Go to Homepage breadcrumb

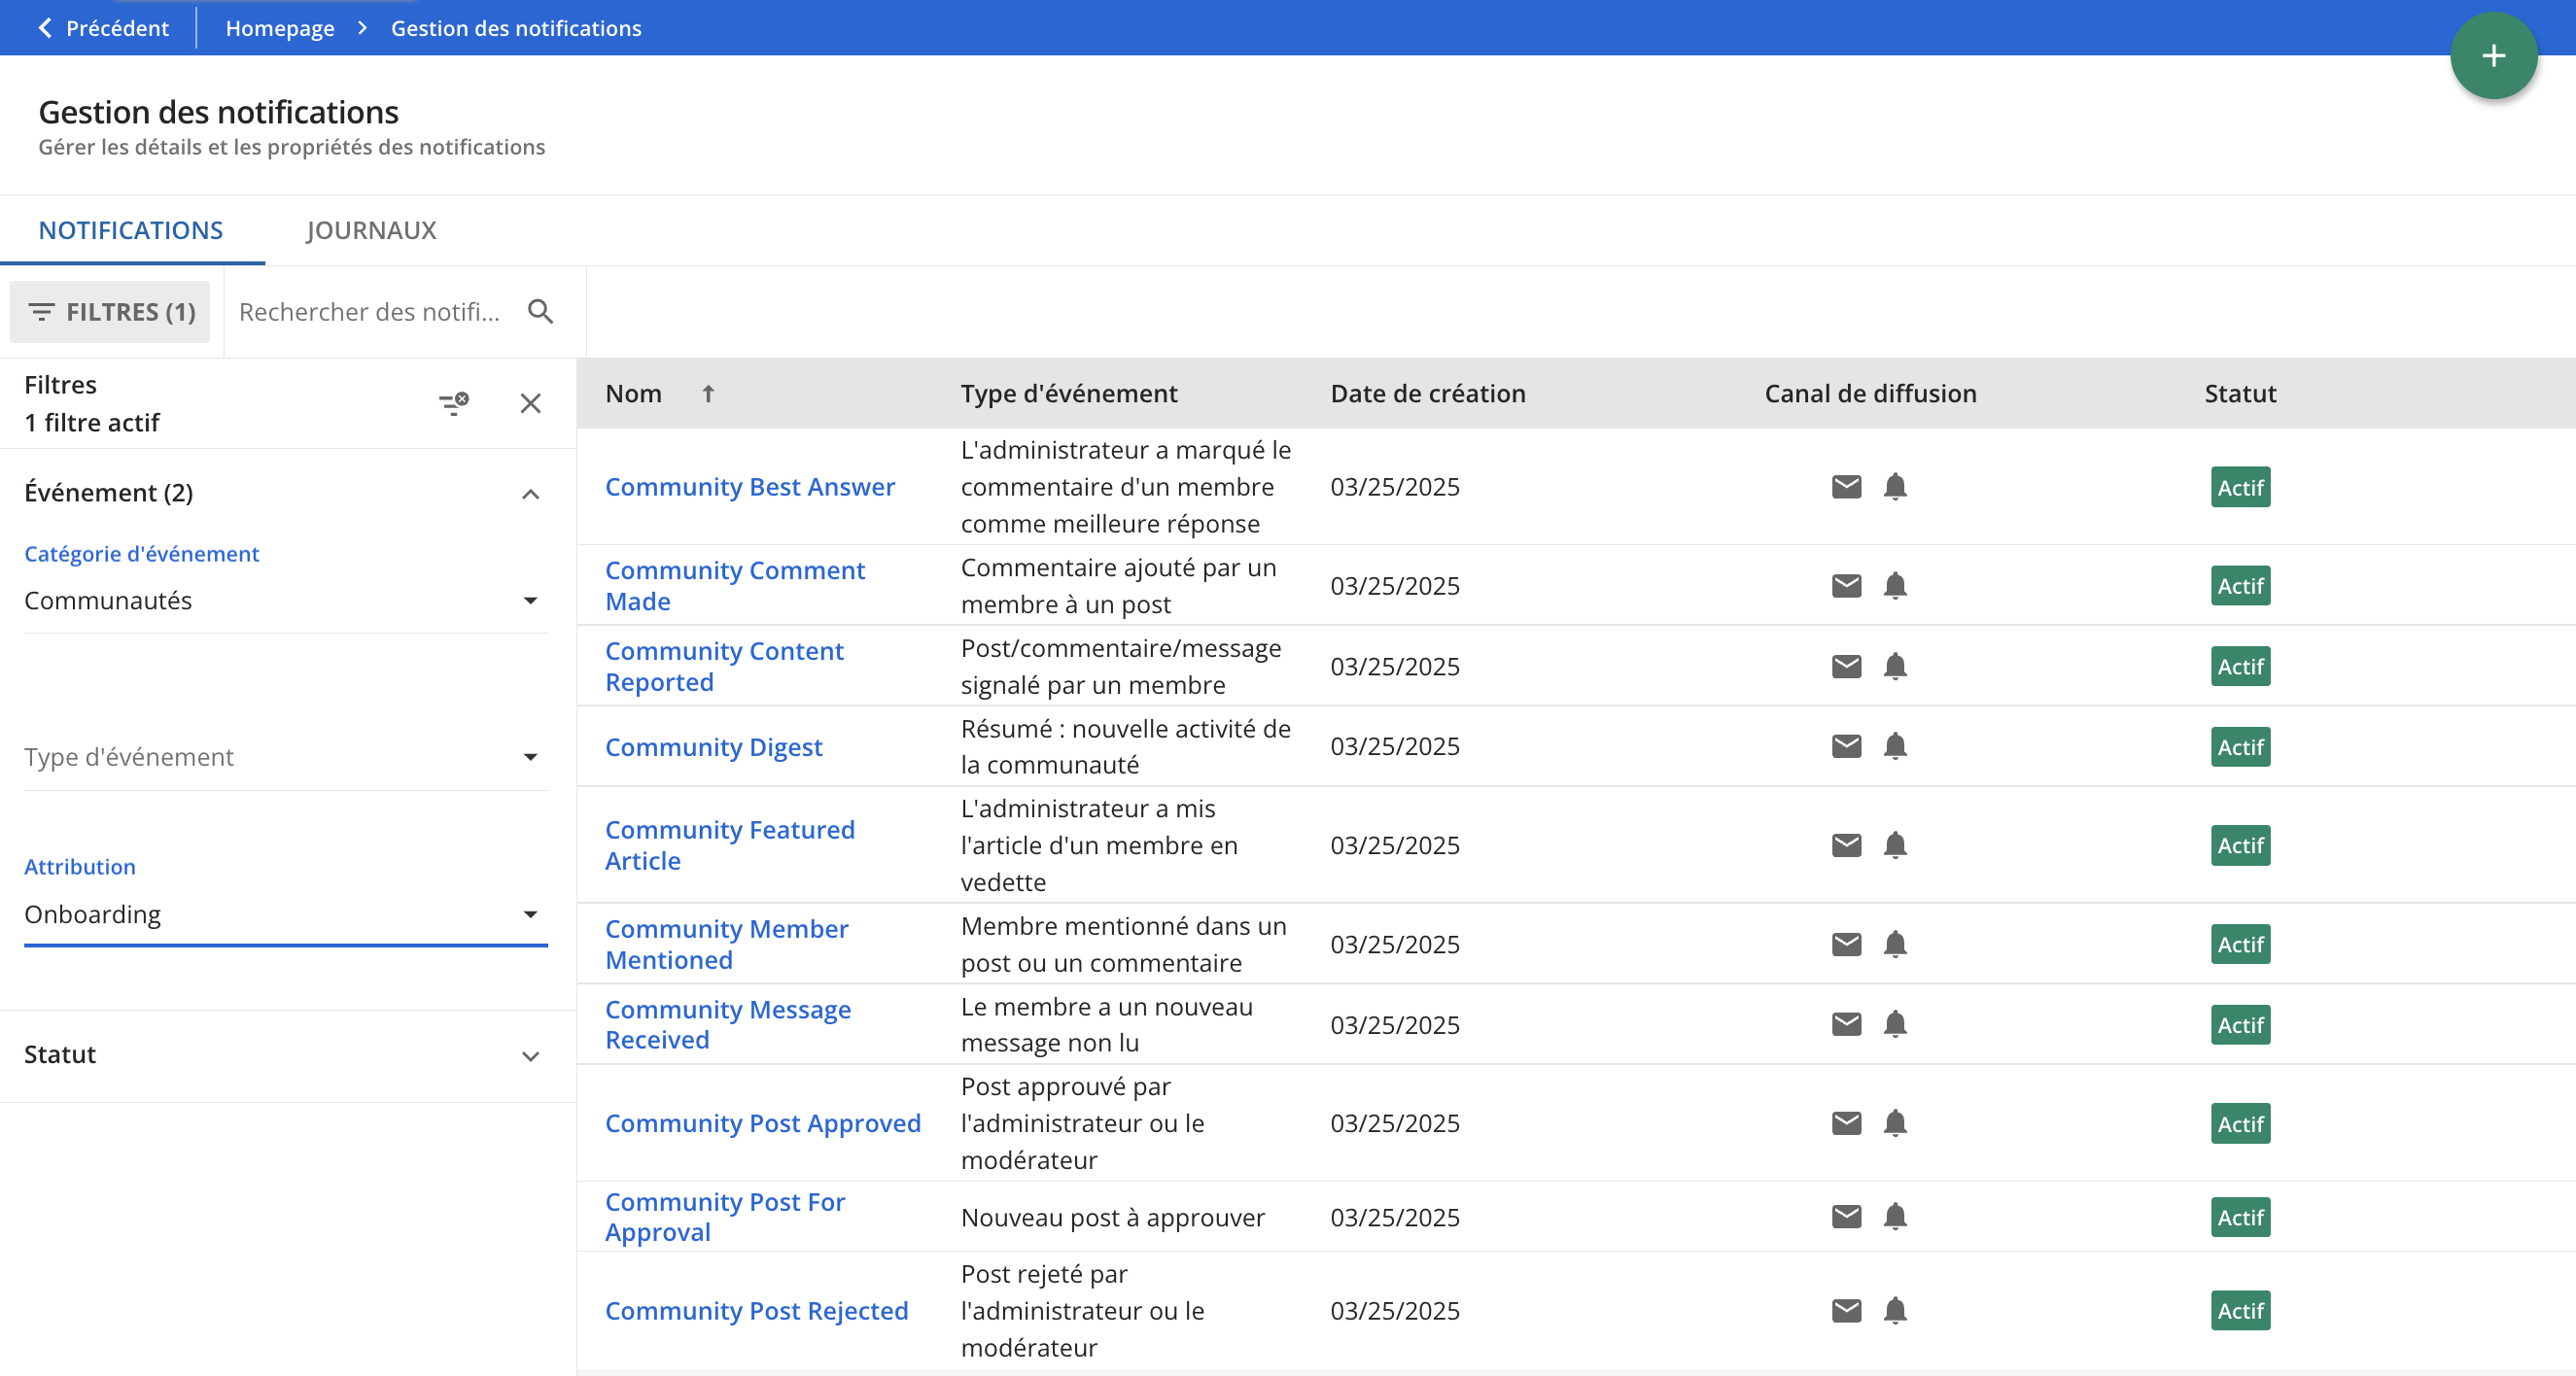click(280, 28)
